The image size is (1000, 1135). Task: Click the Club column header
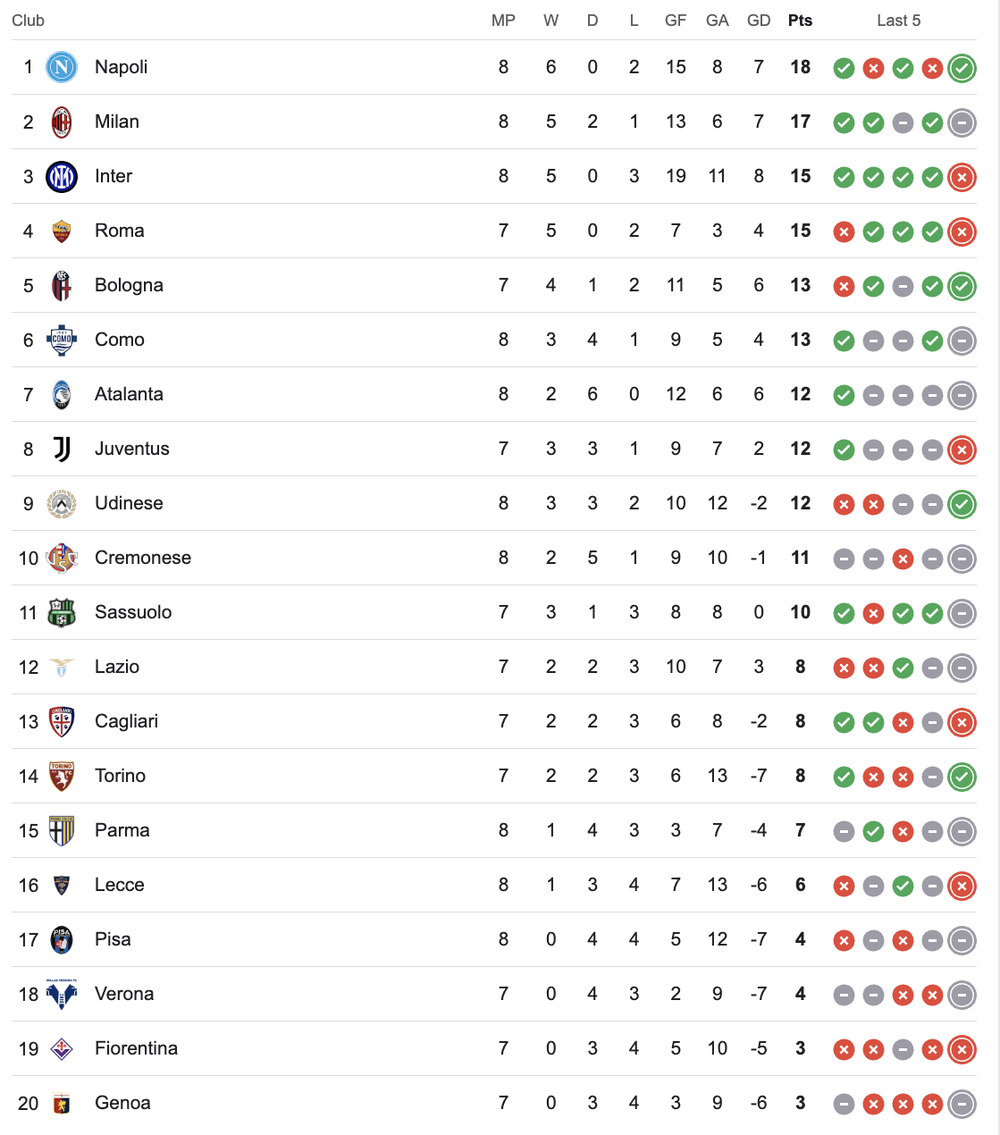tap(28, 20)
